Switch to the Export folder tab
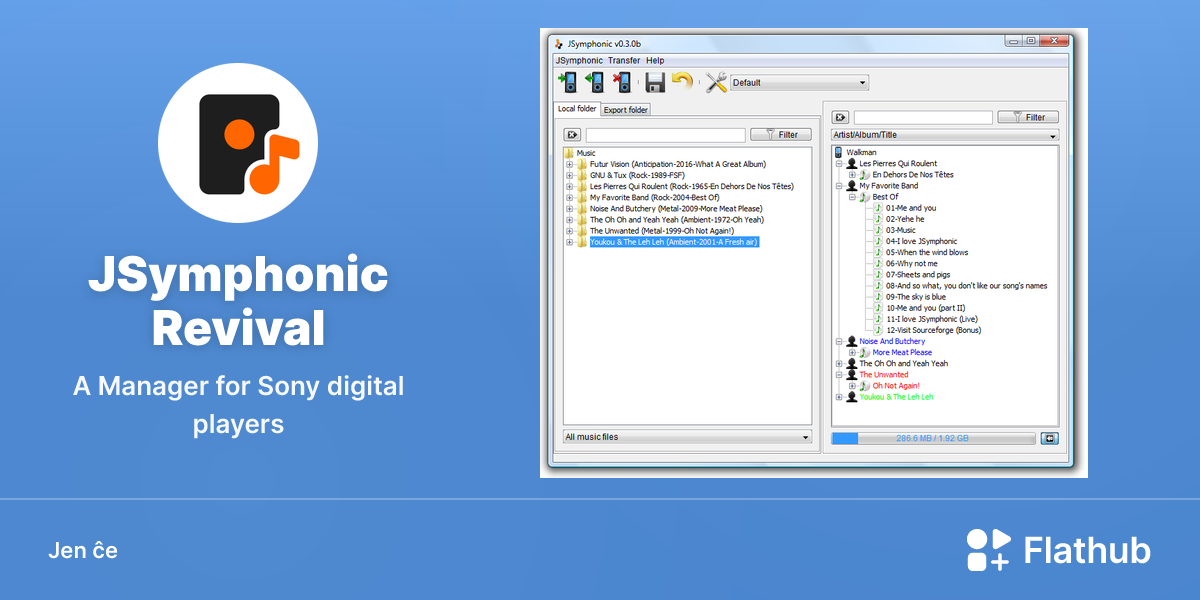 click(625, 110)
